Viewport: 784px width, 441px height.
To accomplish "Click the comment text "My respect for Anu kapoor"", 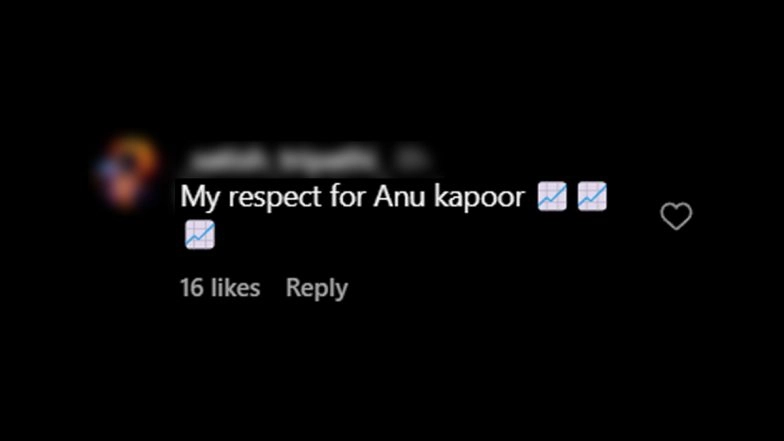I will coord(352,197).
